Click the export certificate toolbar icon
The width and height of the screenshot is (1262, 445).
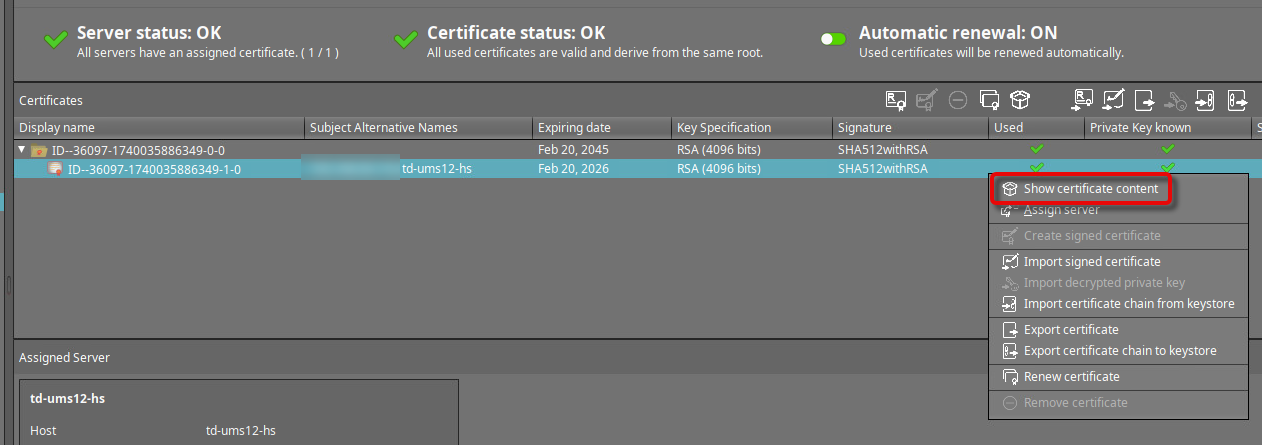(x=1144, y=100)
